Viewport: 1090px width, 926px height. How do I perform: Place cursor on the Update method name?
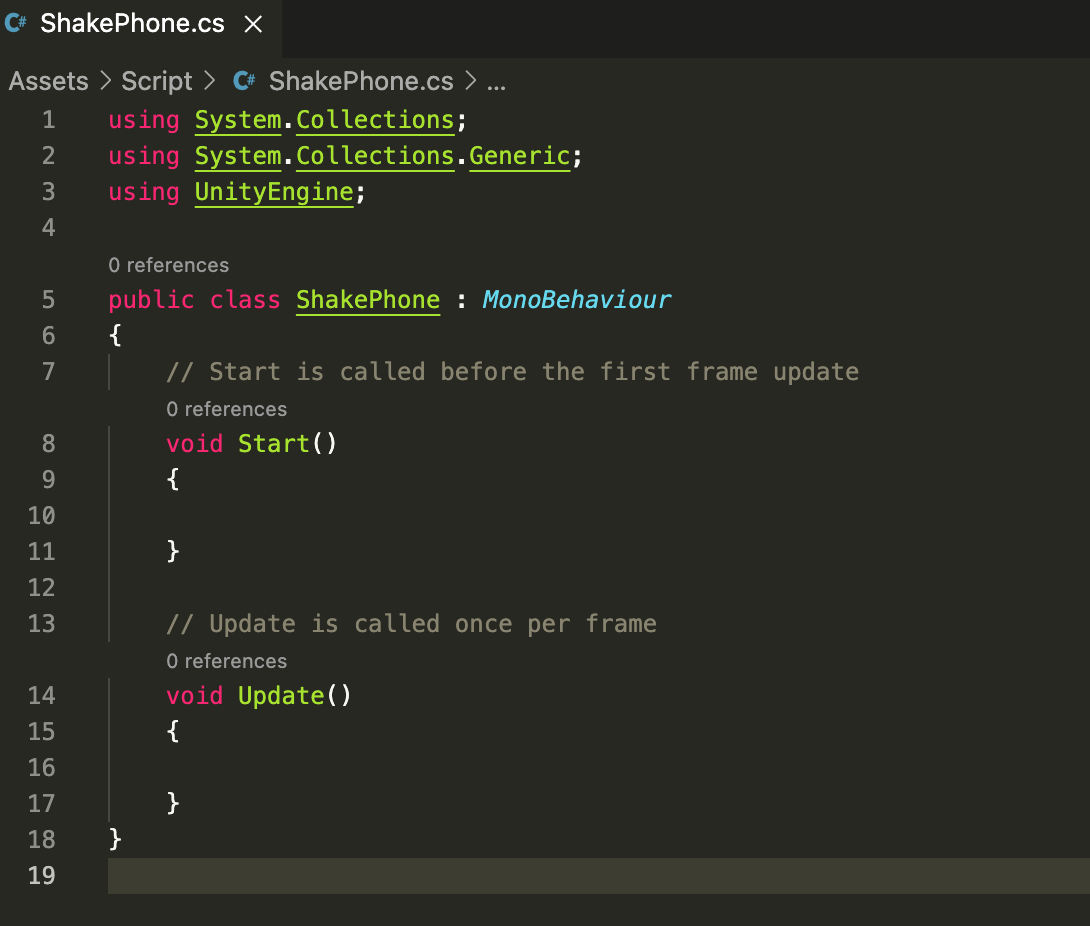pyautogui.click(x=281, y=695)
